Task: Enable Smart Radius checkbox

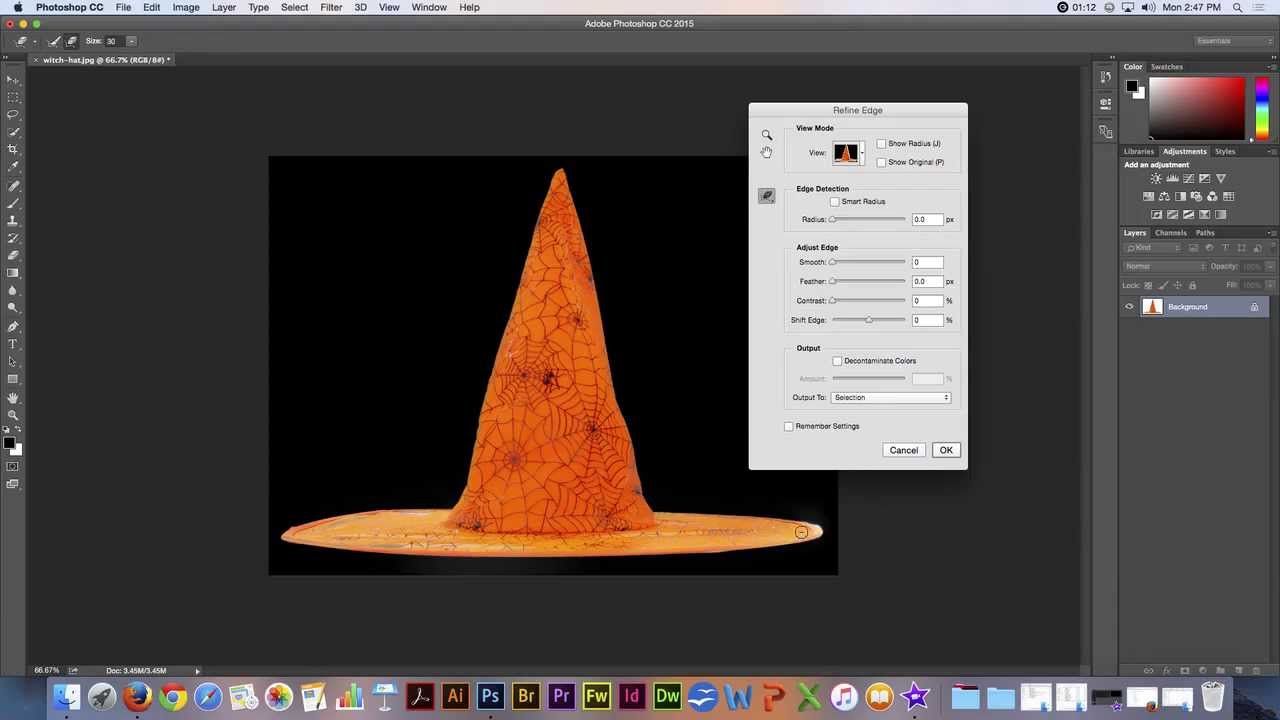Action: pyautogui.click(x=834, y=202)
